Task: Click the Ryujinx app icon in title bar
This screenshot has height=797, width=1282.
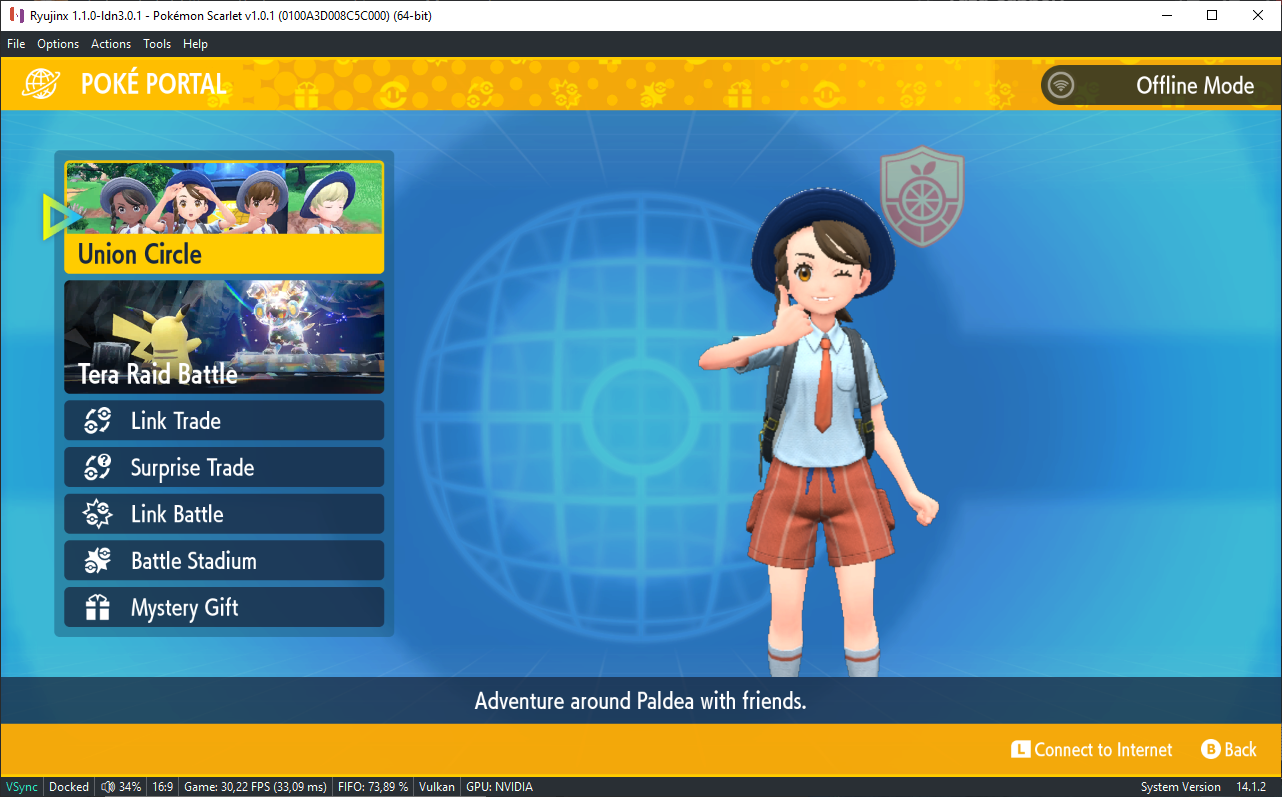Action: pos(16,16)
